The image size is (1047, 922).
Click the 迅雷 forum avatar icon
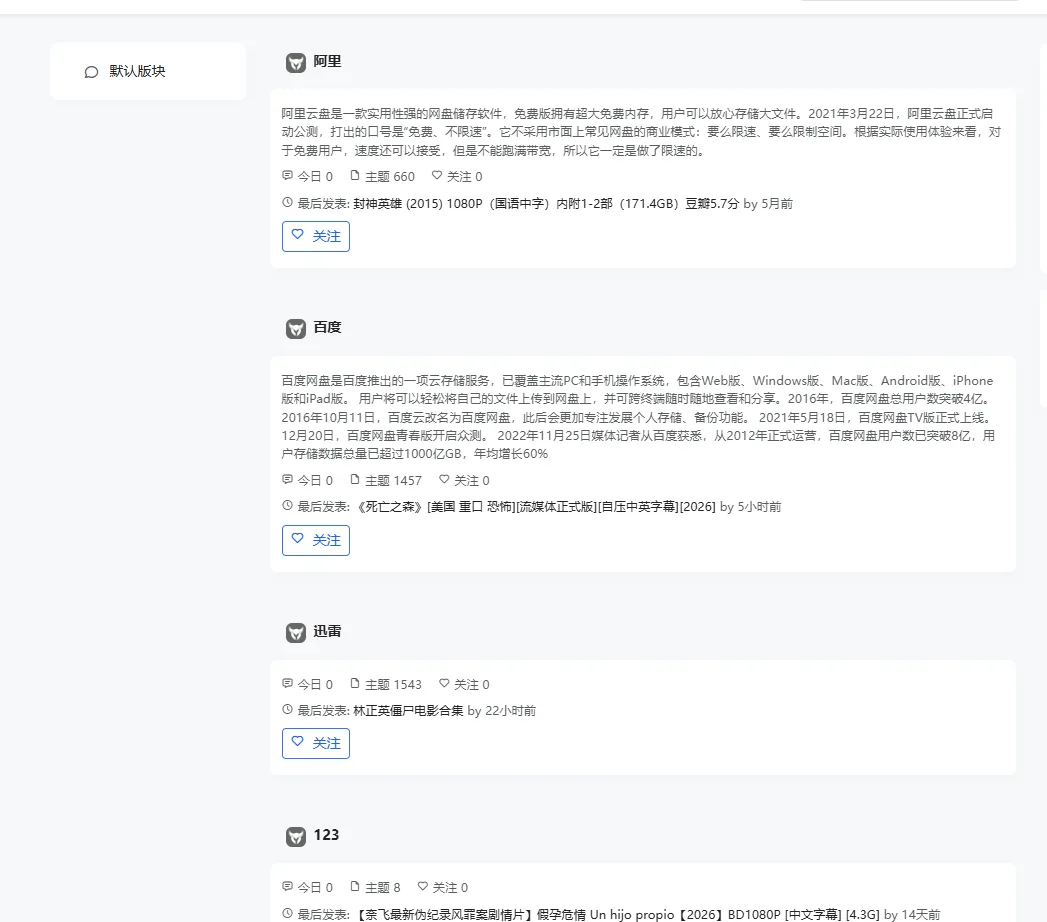[x=296, y=632]
